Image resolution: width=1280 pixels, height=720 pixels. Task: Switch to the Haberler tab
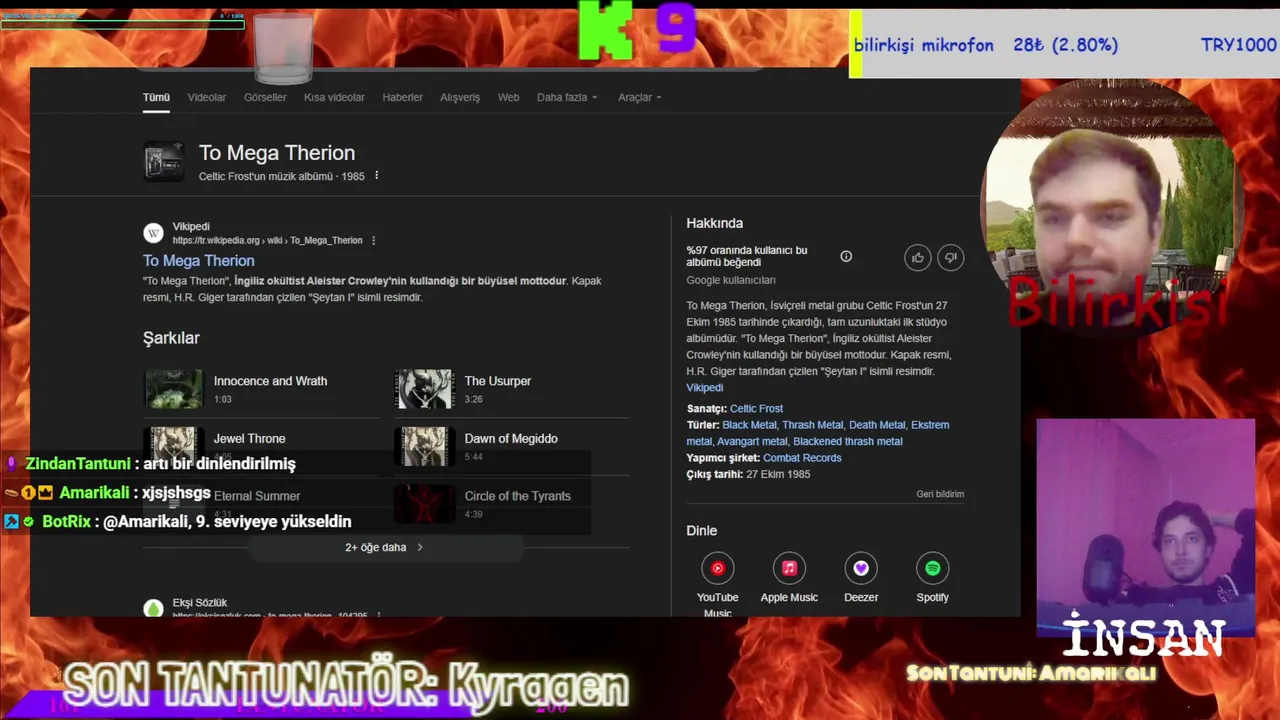click(x=402, y=97)
